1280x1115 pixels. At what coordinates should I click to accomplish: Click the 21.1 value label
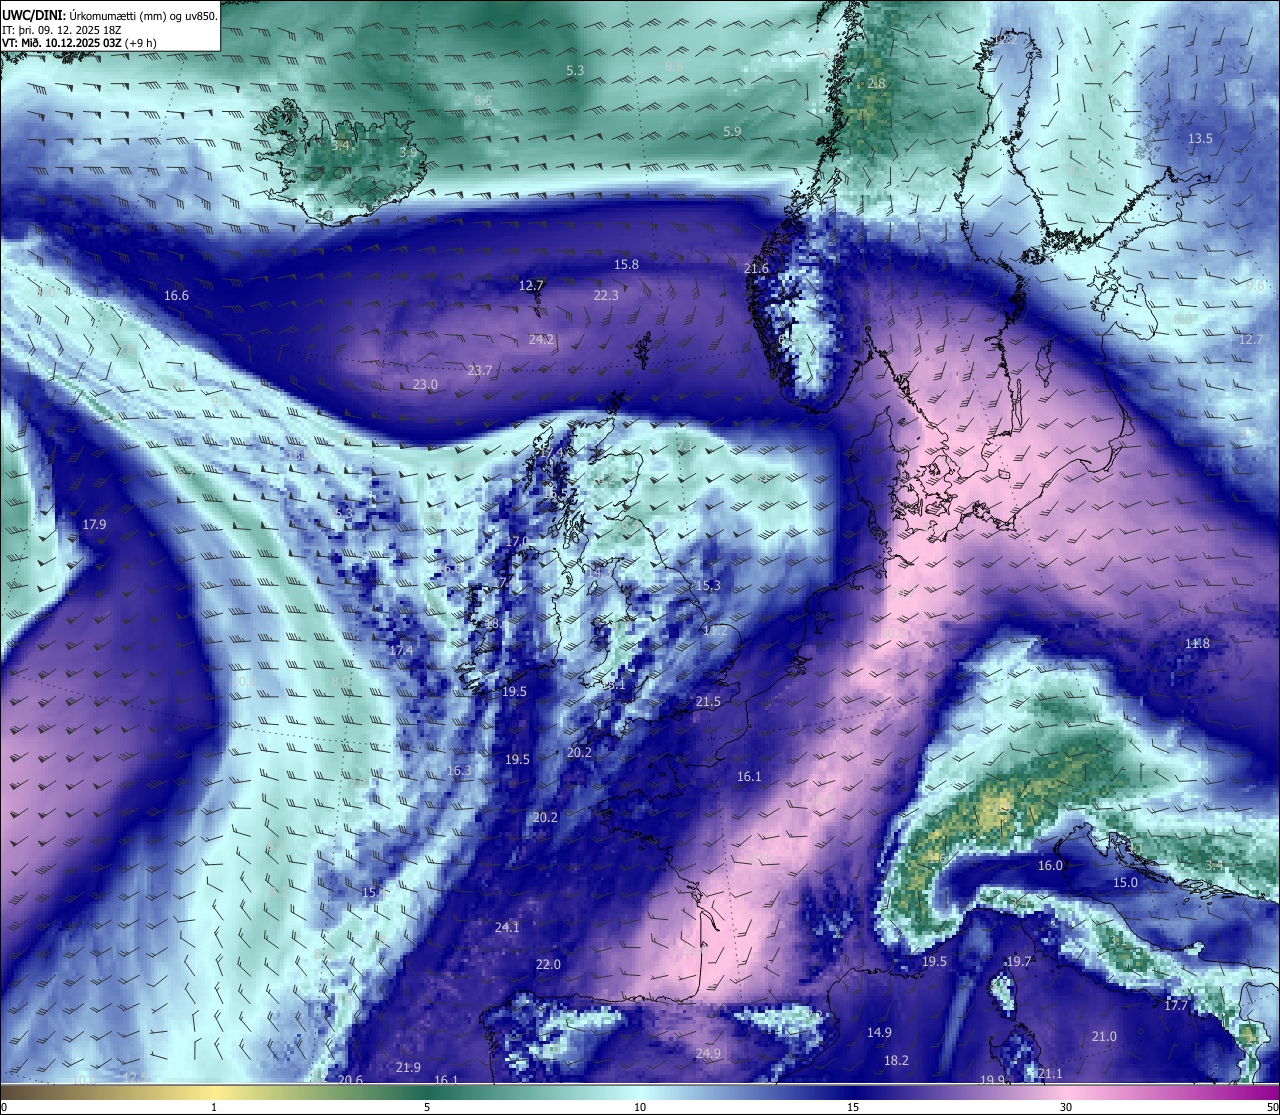[1050, 1074]
